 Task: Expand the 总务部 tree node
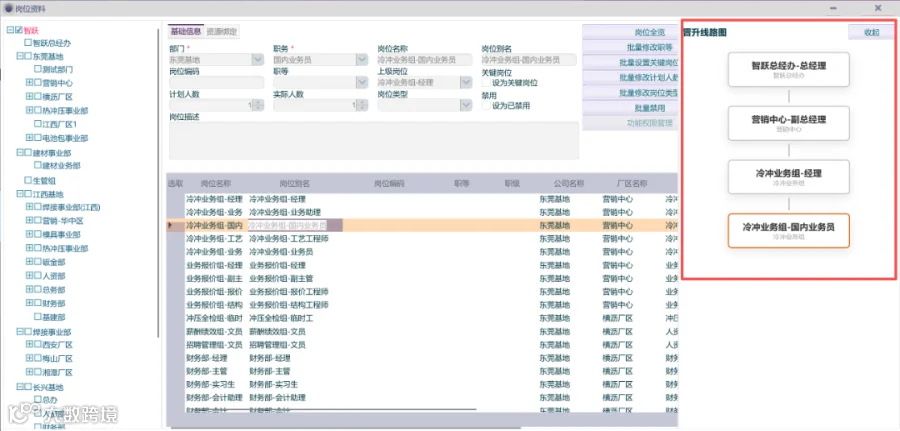(29, 289)
